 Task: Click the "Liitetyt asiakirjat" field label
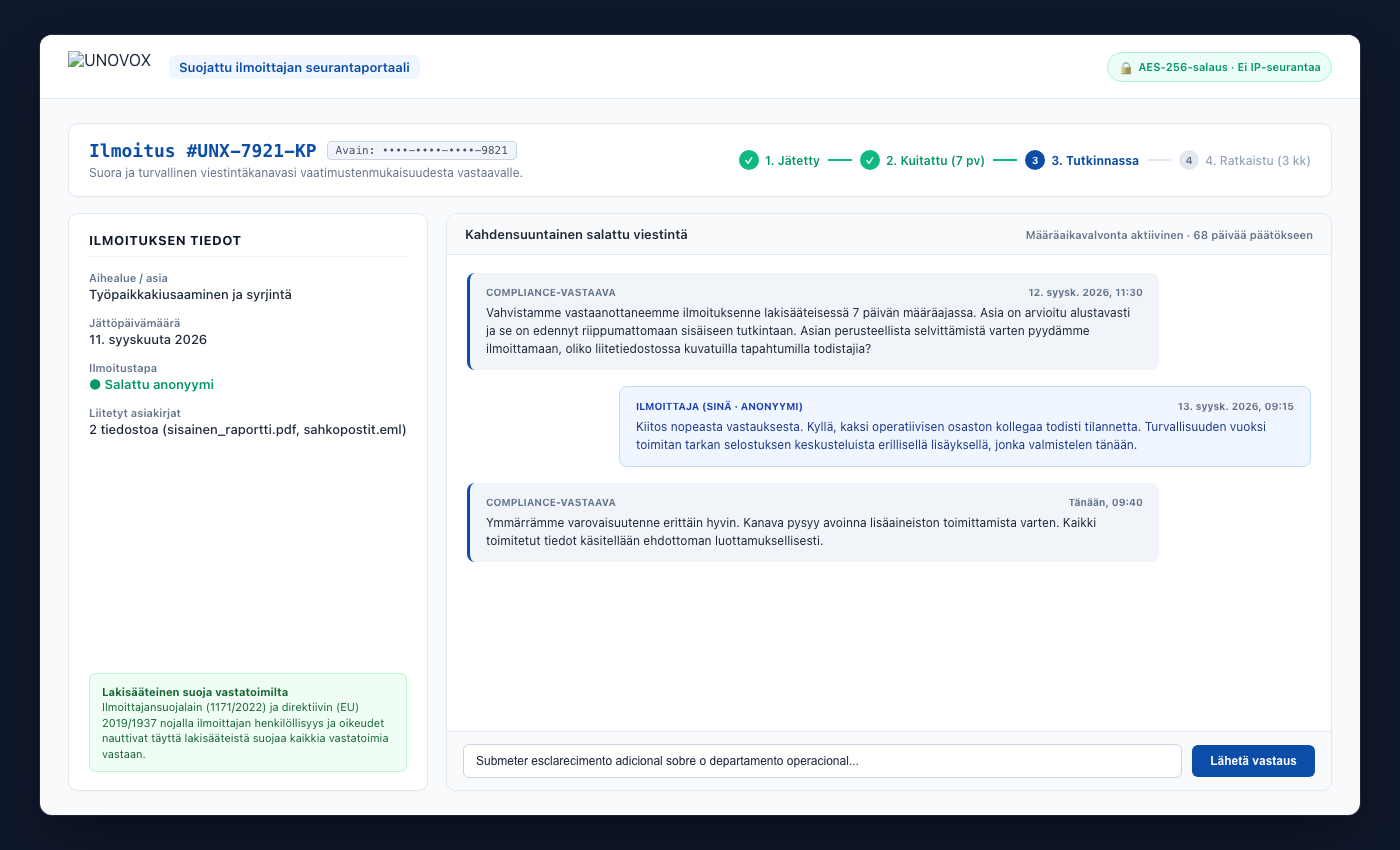pos(135,413)
